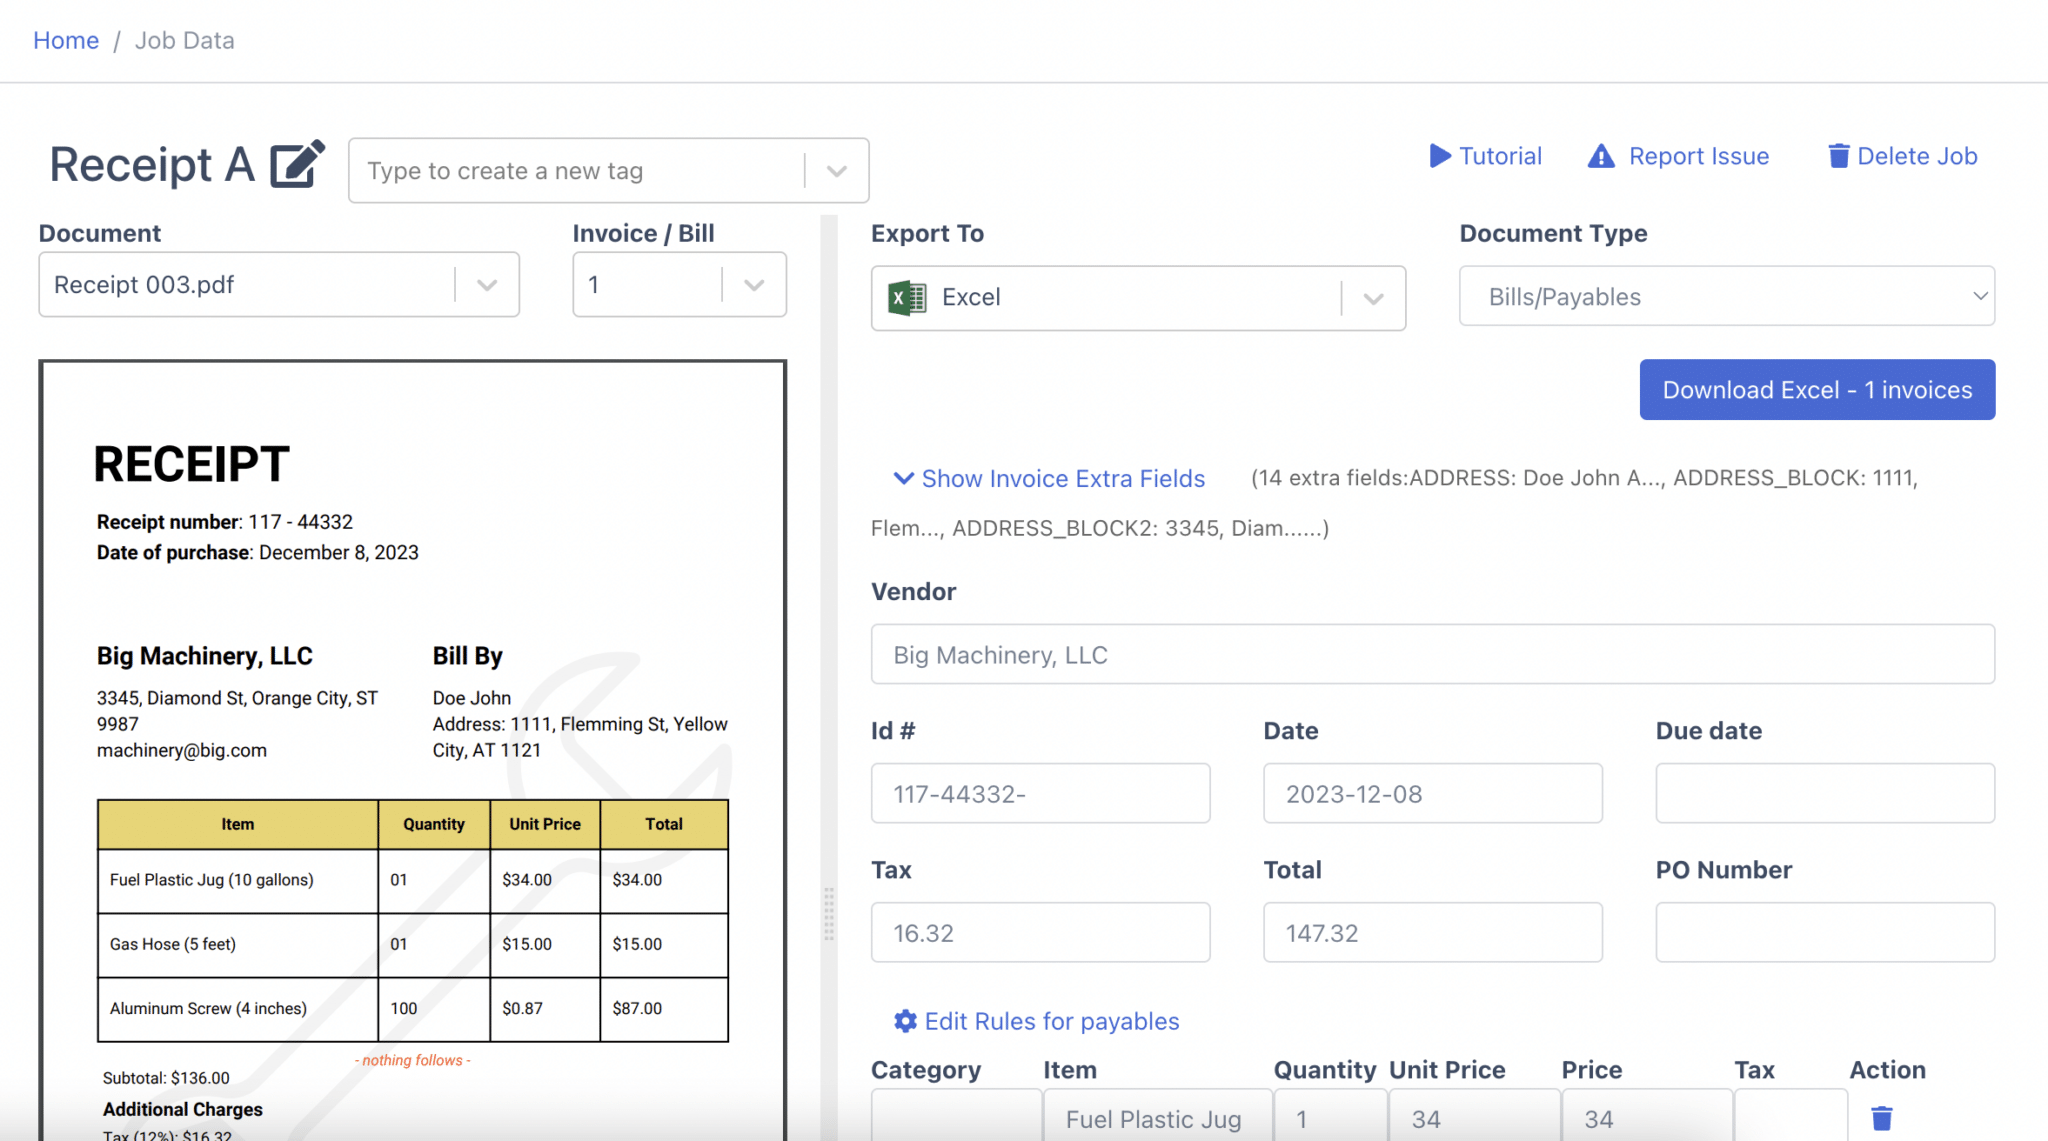The width and height of the screenshot is (2048, 1141).
Task: Open the Export To format dropdown
Action: click(x=1374, y=298)
